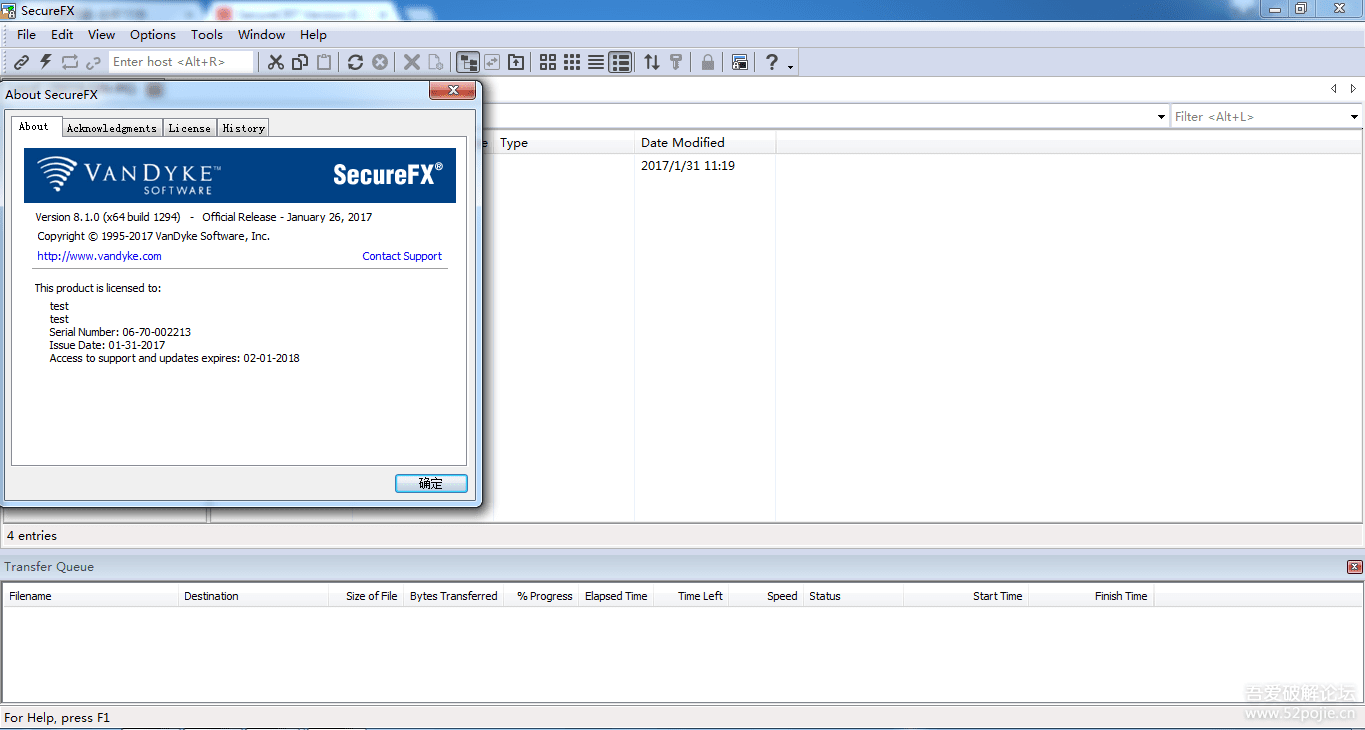This screenshot has width=1365, height=730.
Task: Click the Status column header
Action: click(853, 596)
